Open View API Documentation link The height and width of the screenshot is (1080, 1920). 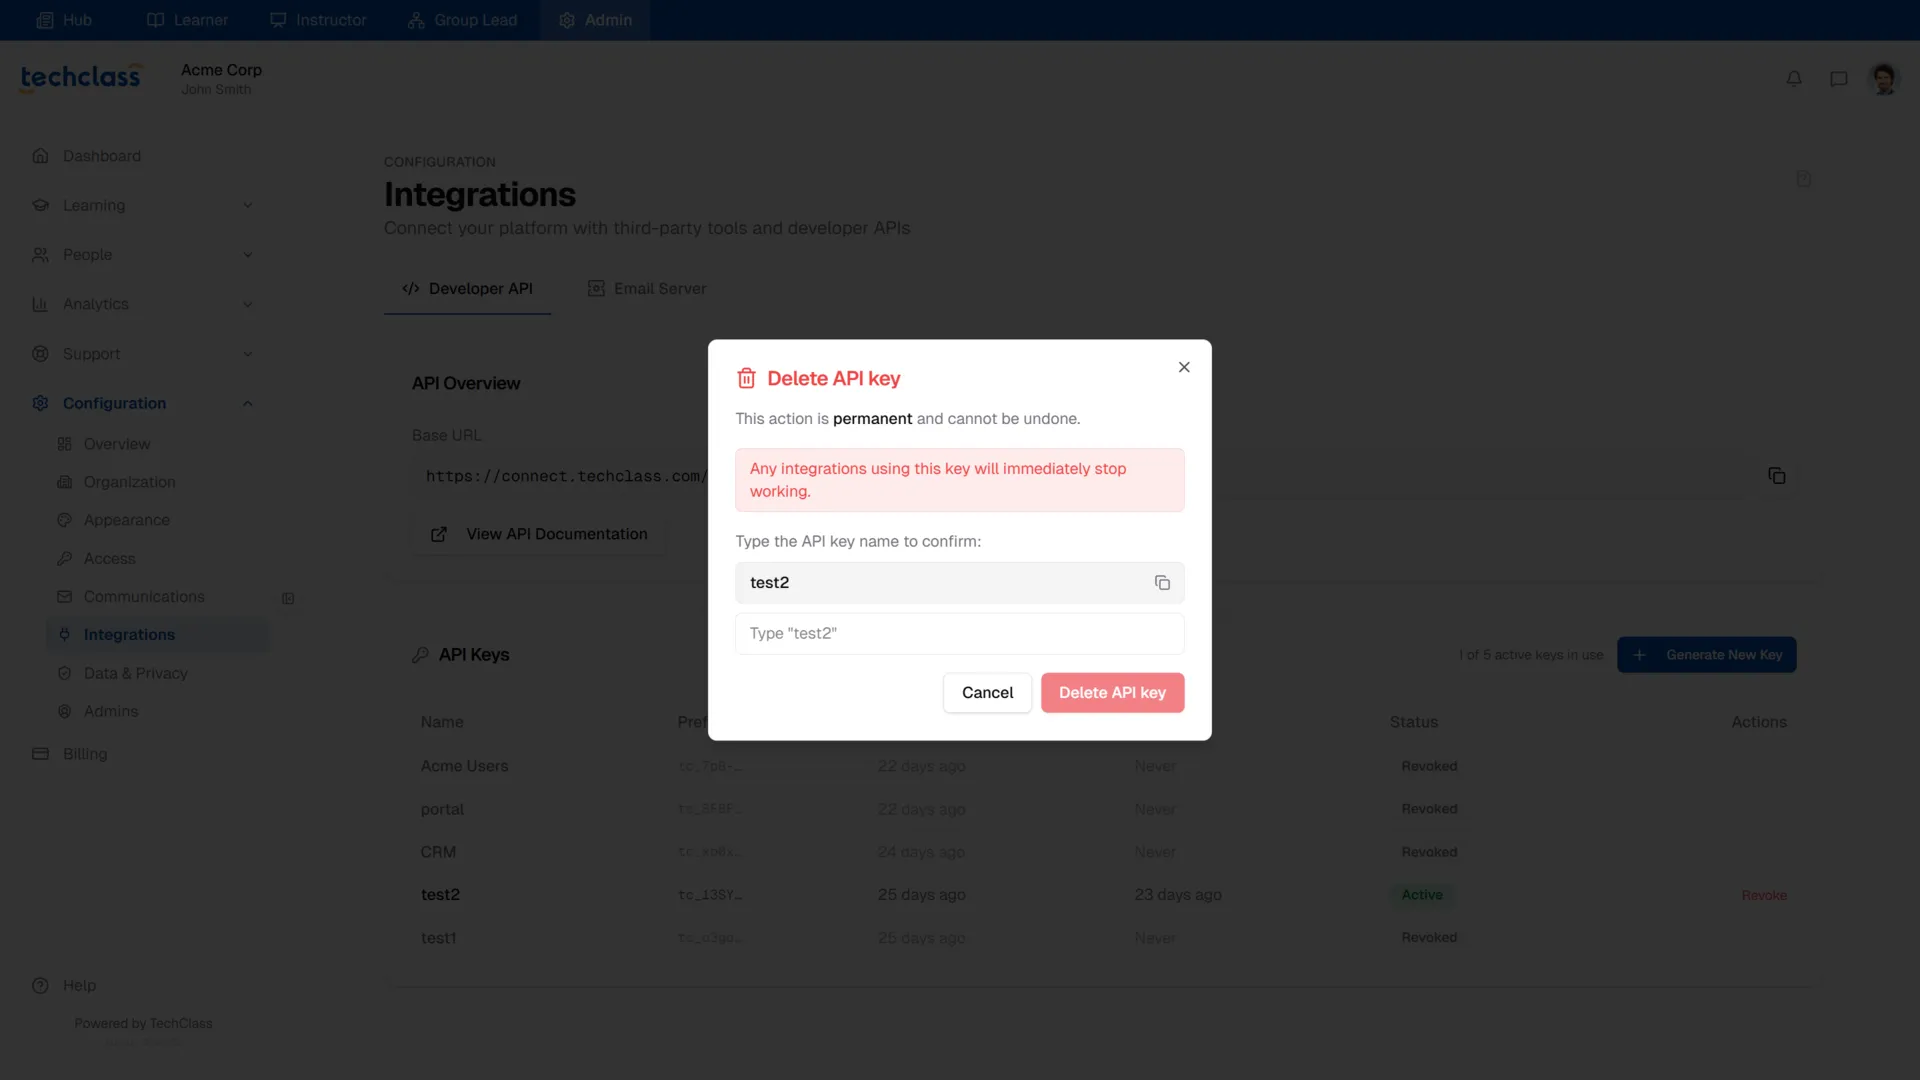[539, 534]
